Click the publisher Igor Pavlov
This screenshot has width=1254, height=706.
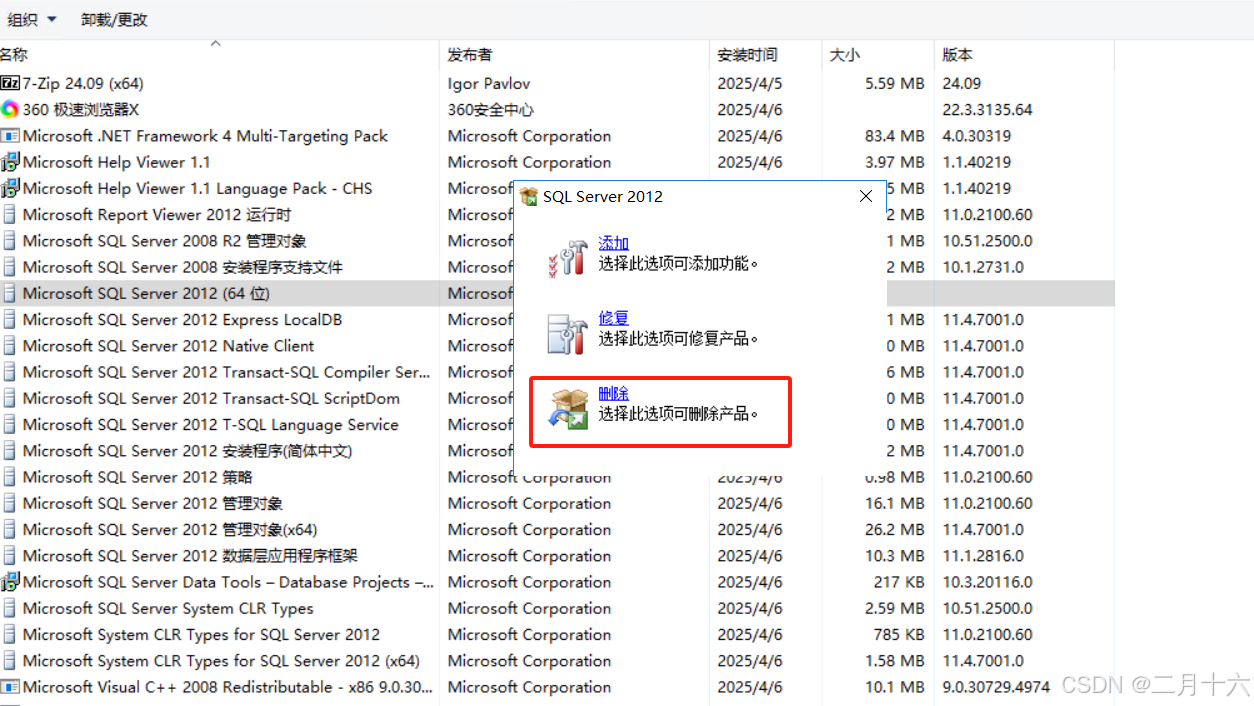click(489, 84)
